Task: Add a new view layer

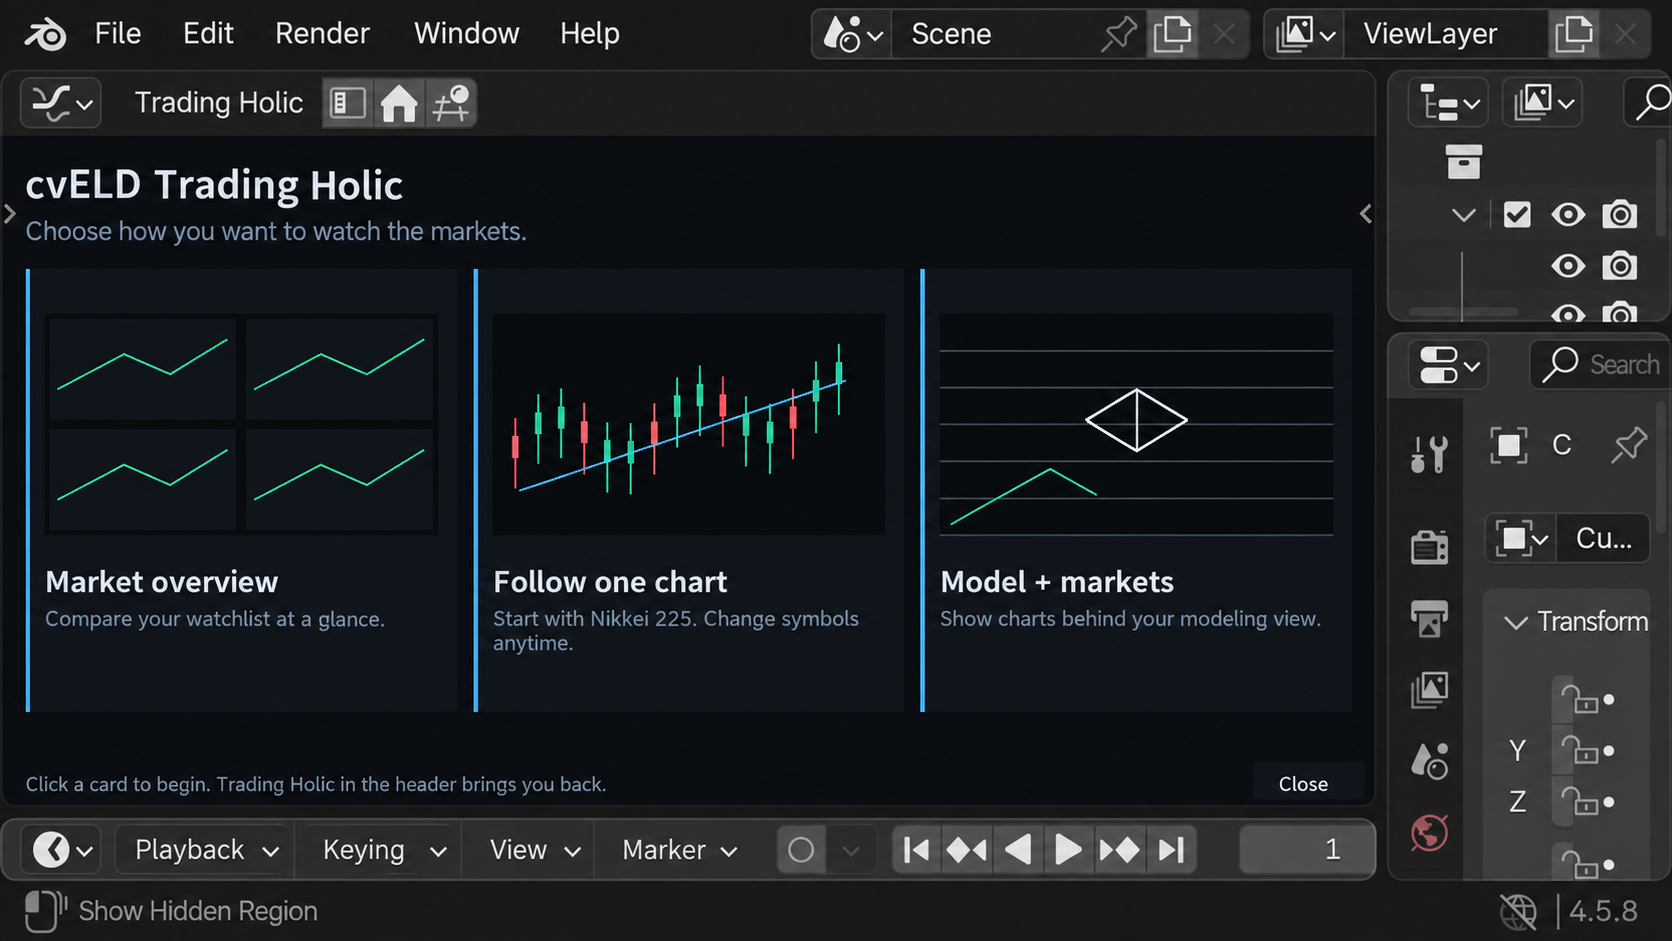Action: click(1573, 34)
